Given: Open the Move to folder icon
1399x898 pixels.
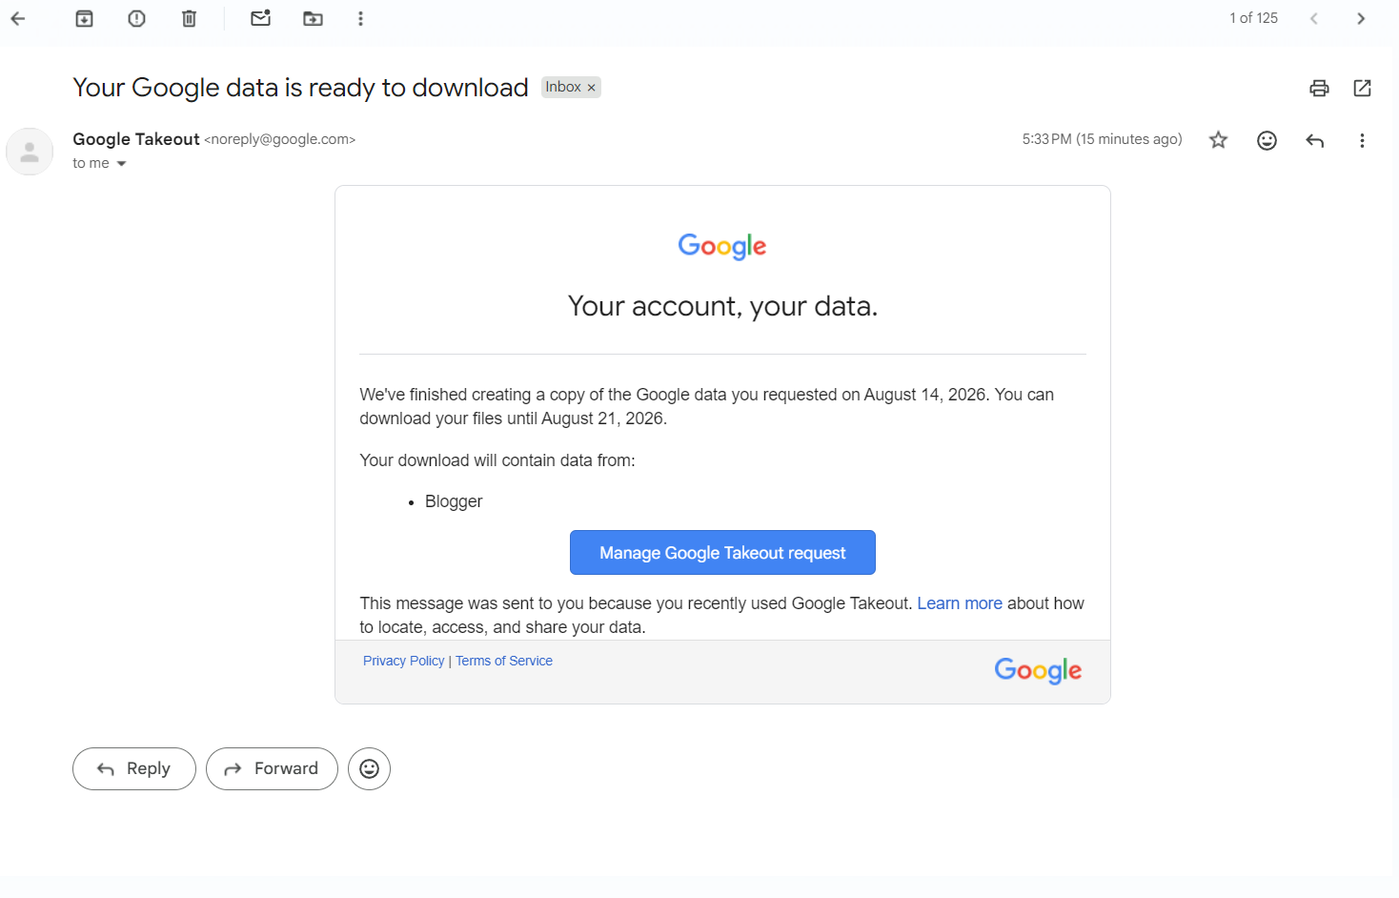Looking at the screenshot, I should (x=313, y=18).
